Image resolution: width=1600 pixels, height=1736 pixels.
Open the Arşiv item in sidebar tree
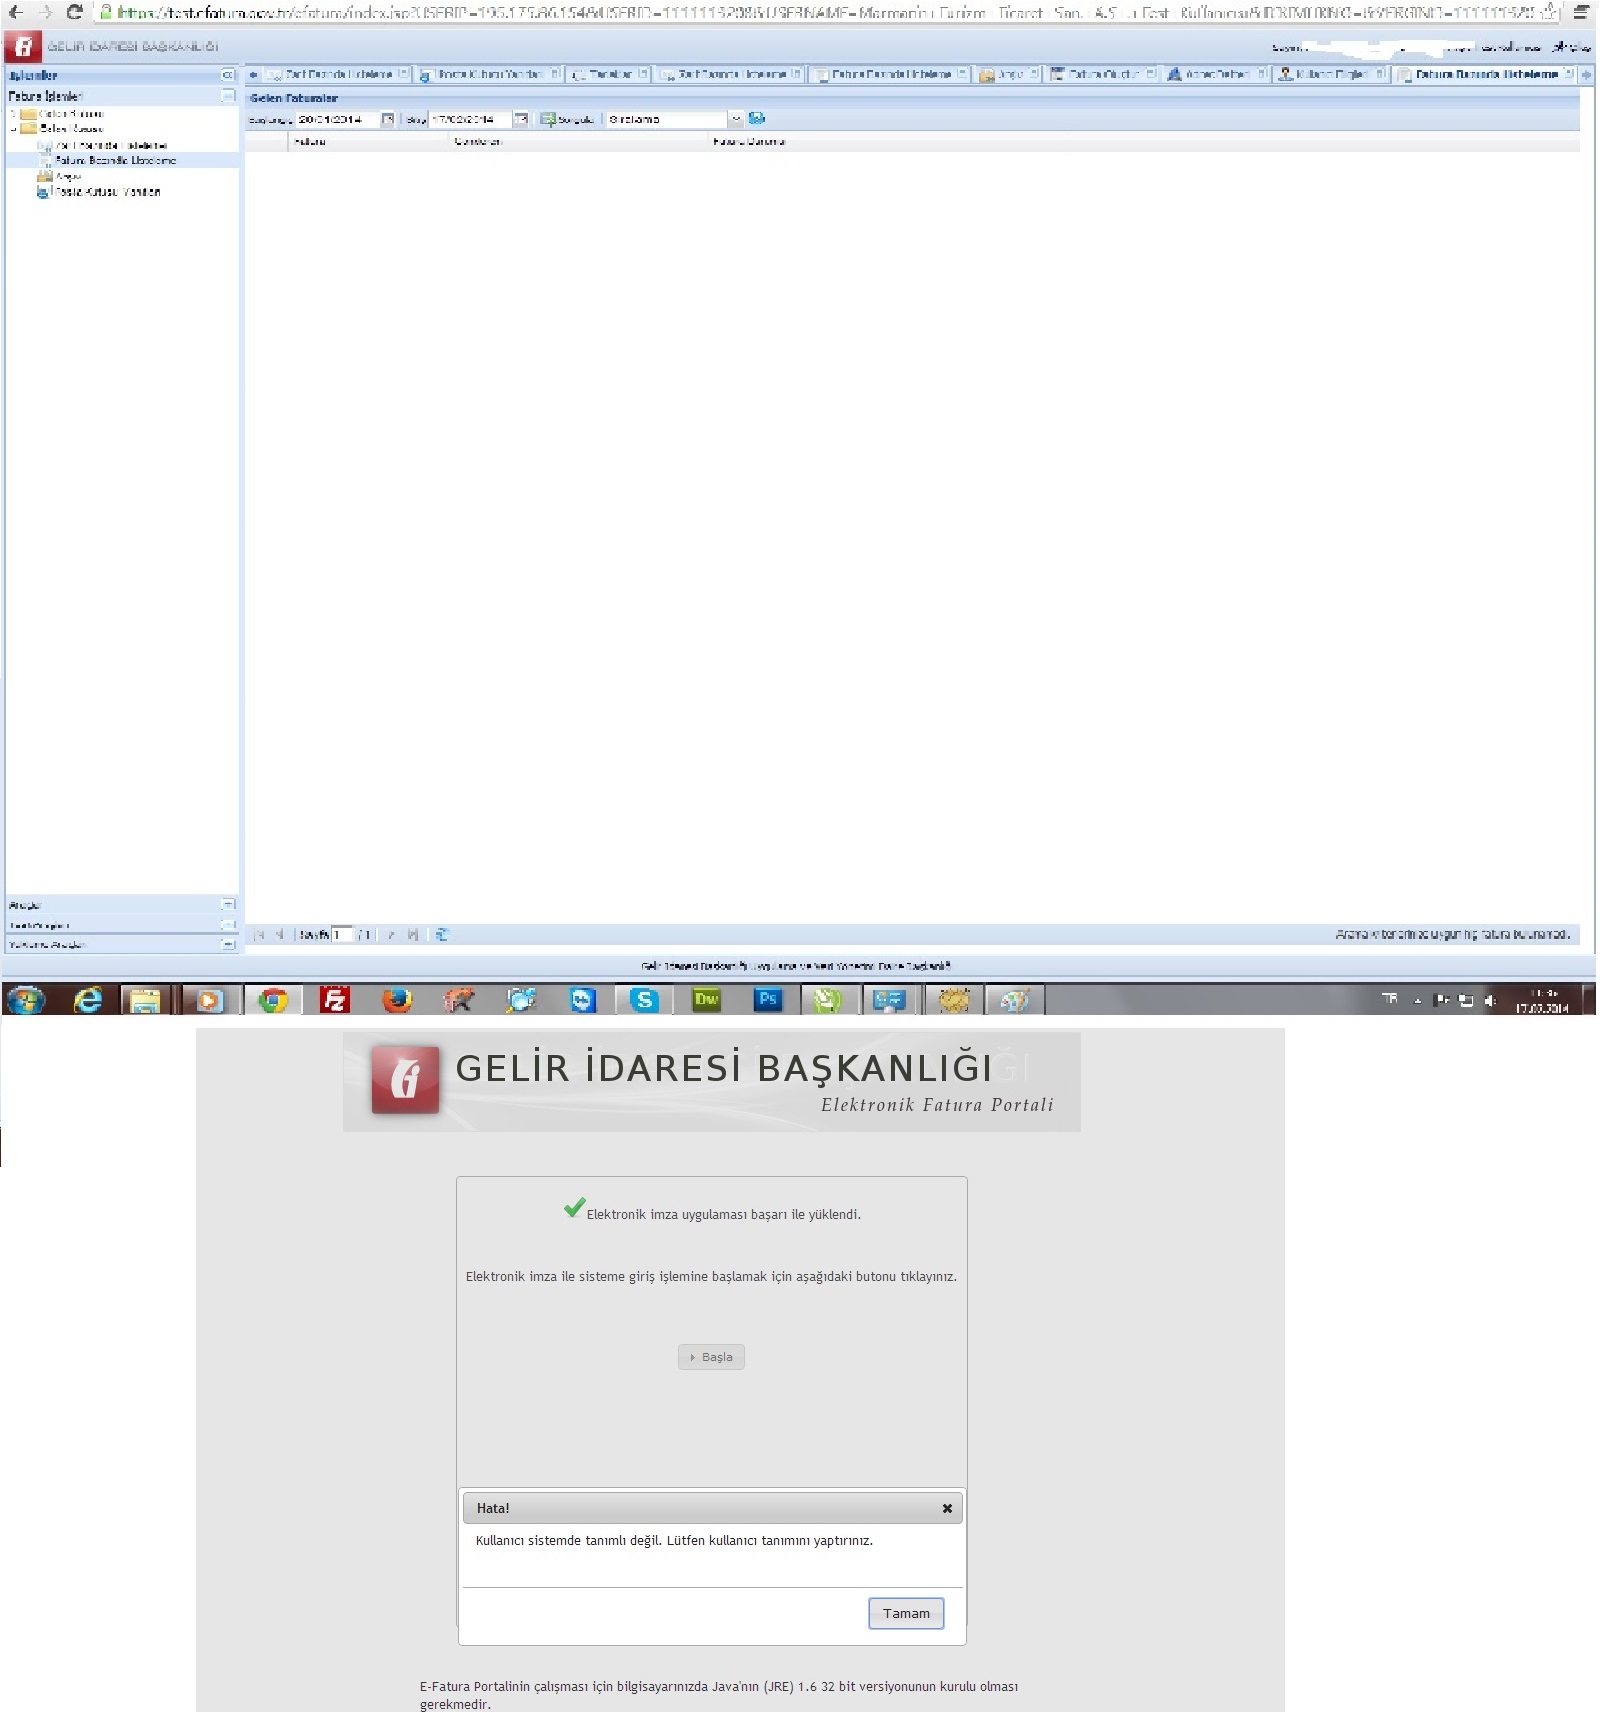pos(68,176)
